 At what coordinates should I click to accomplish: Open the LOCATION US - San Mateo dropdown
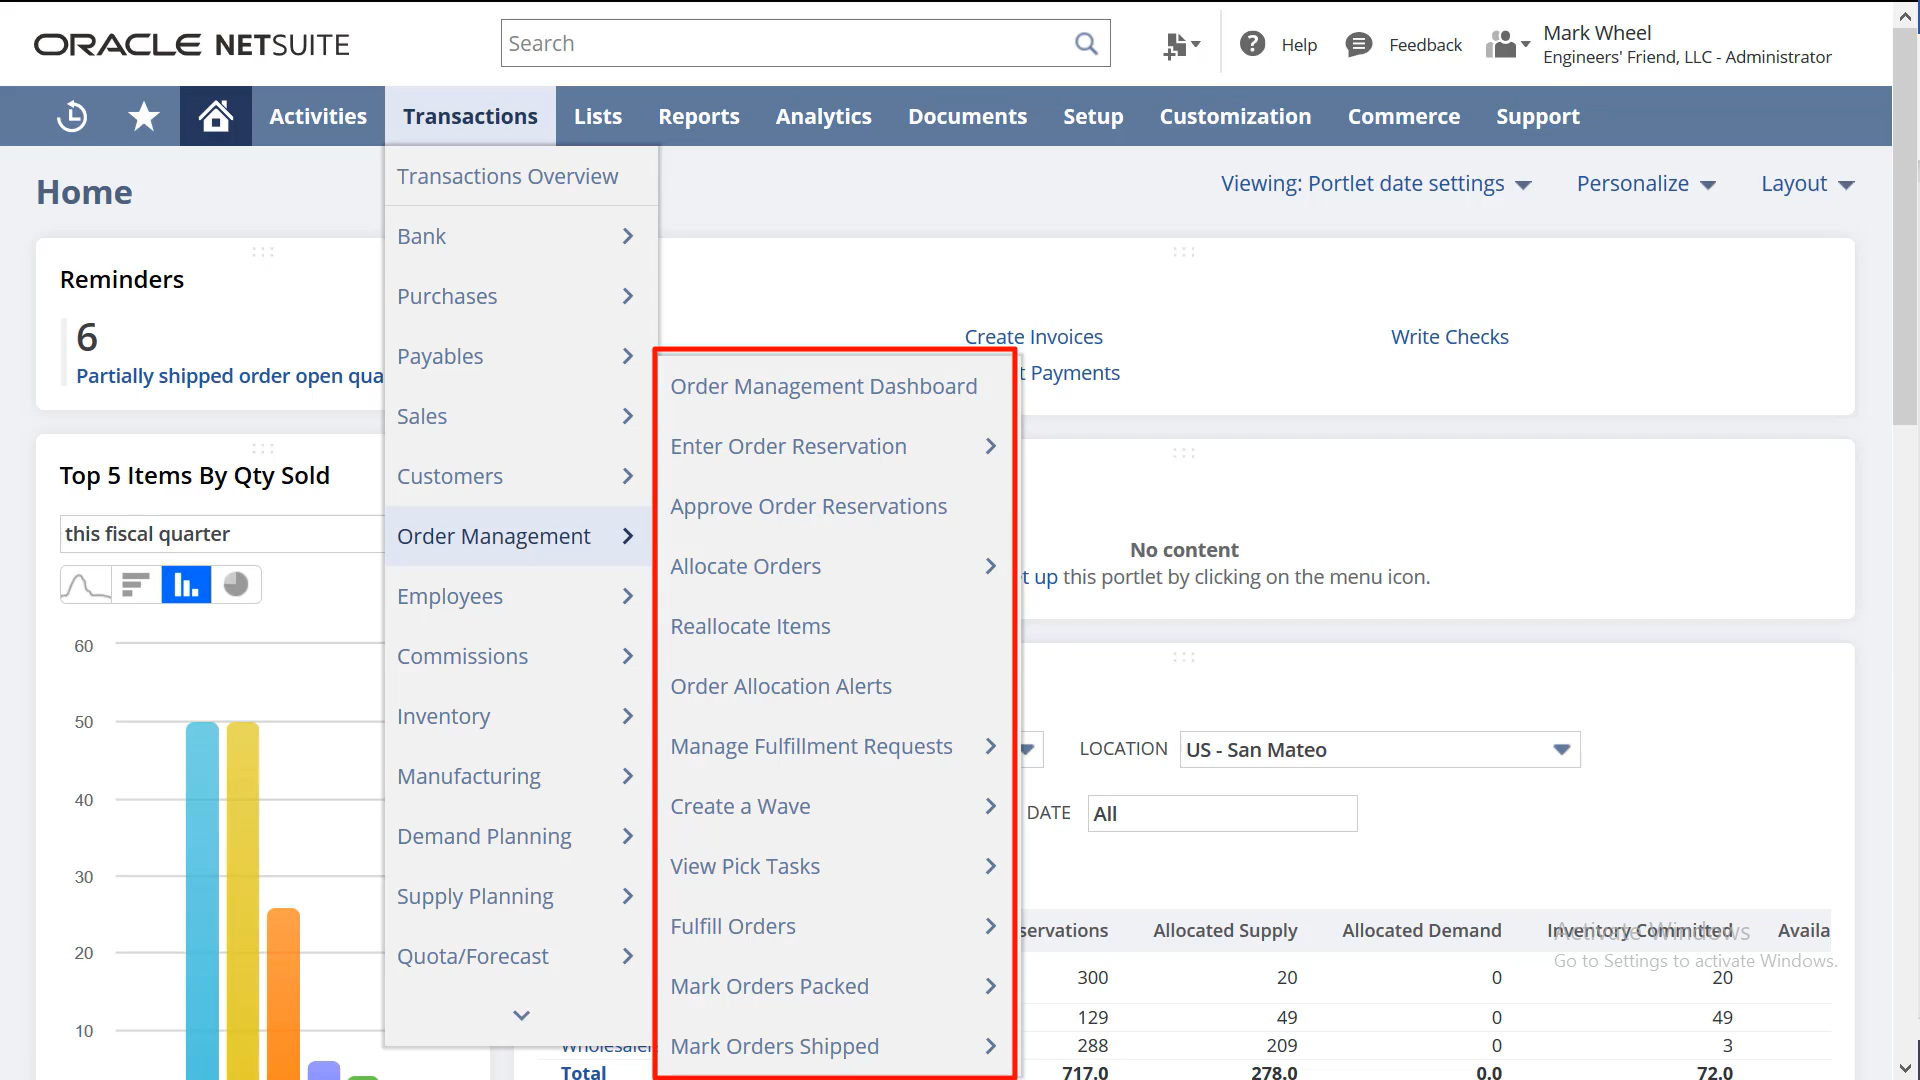click(1380, 750)
